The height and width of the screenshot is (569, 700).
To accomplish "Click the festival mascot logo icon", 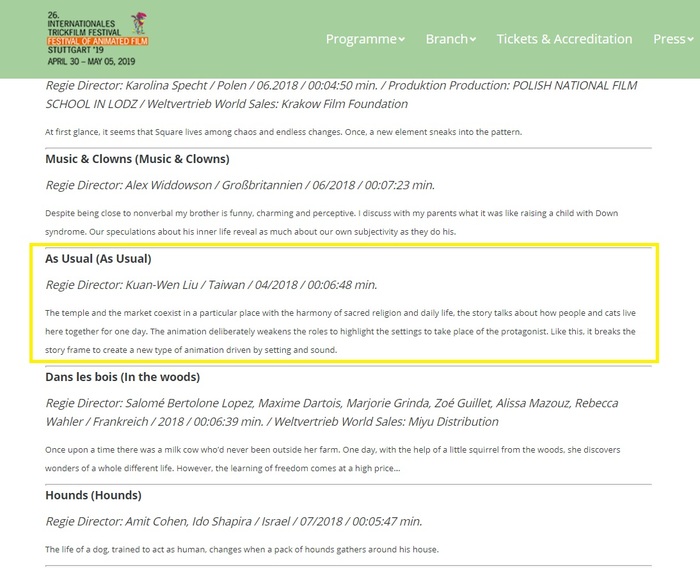I will coord(139,23).
